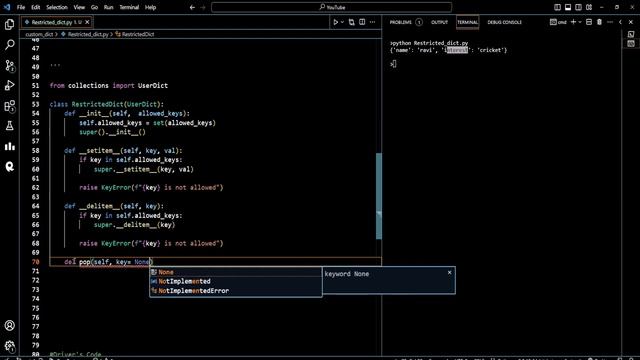Open the Run menu

point(109,7)
